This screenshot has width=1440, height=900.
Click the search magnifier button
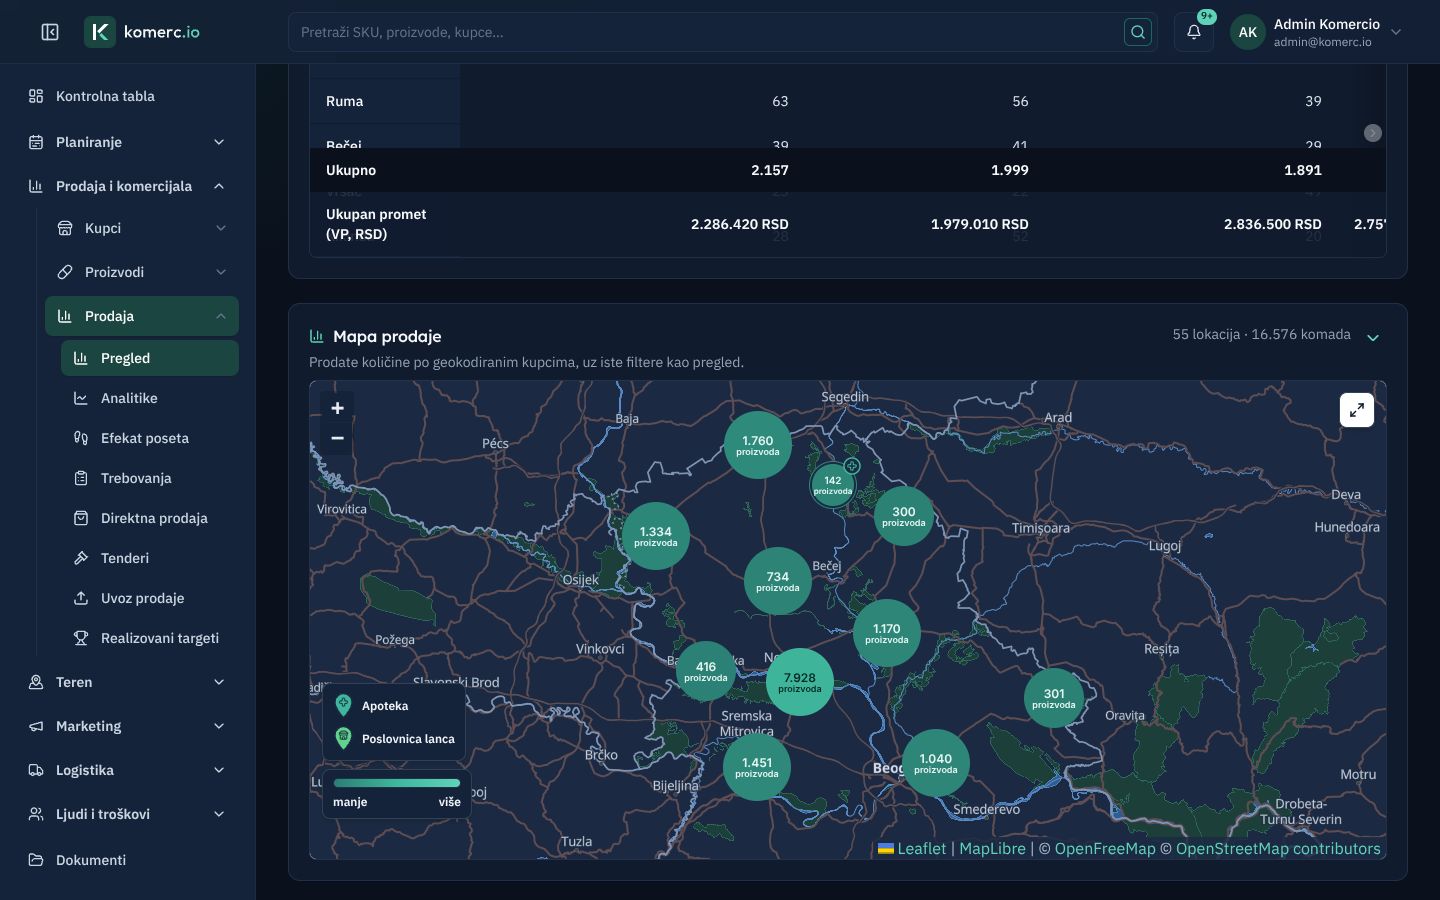click(1138, 32)
